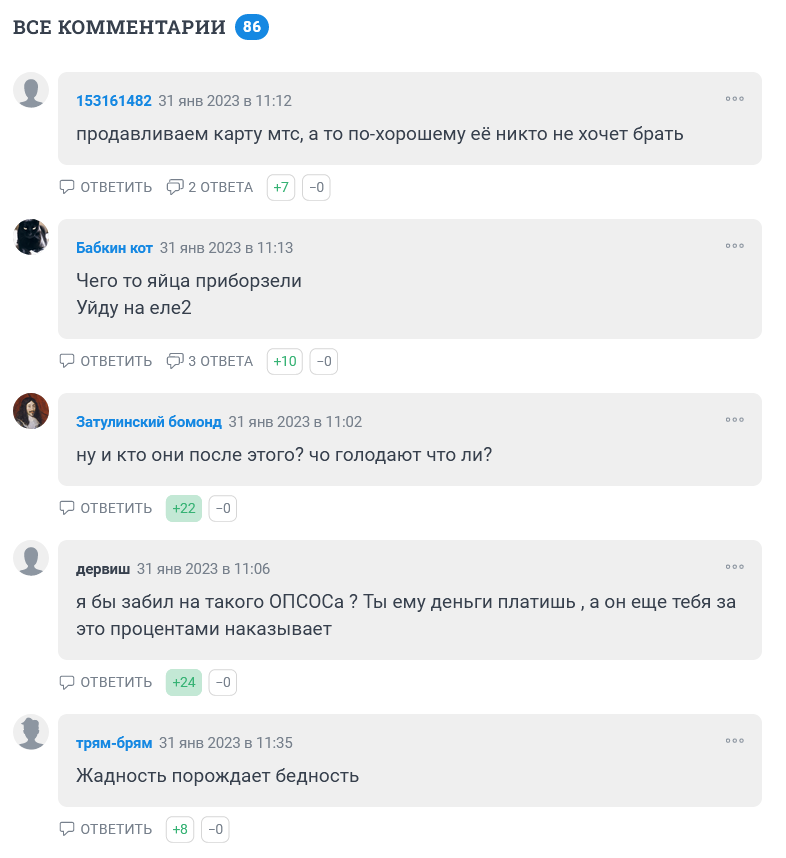The height and width of the screenshot is (858, 786).
Task: Upvote 153161482's comment with +7
Action: point(281,188)
